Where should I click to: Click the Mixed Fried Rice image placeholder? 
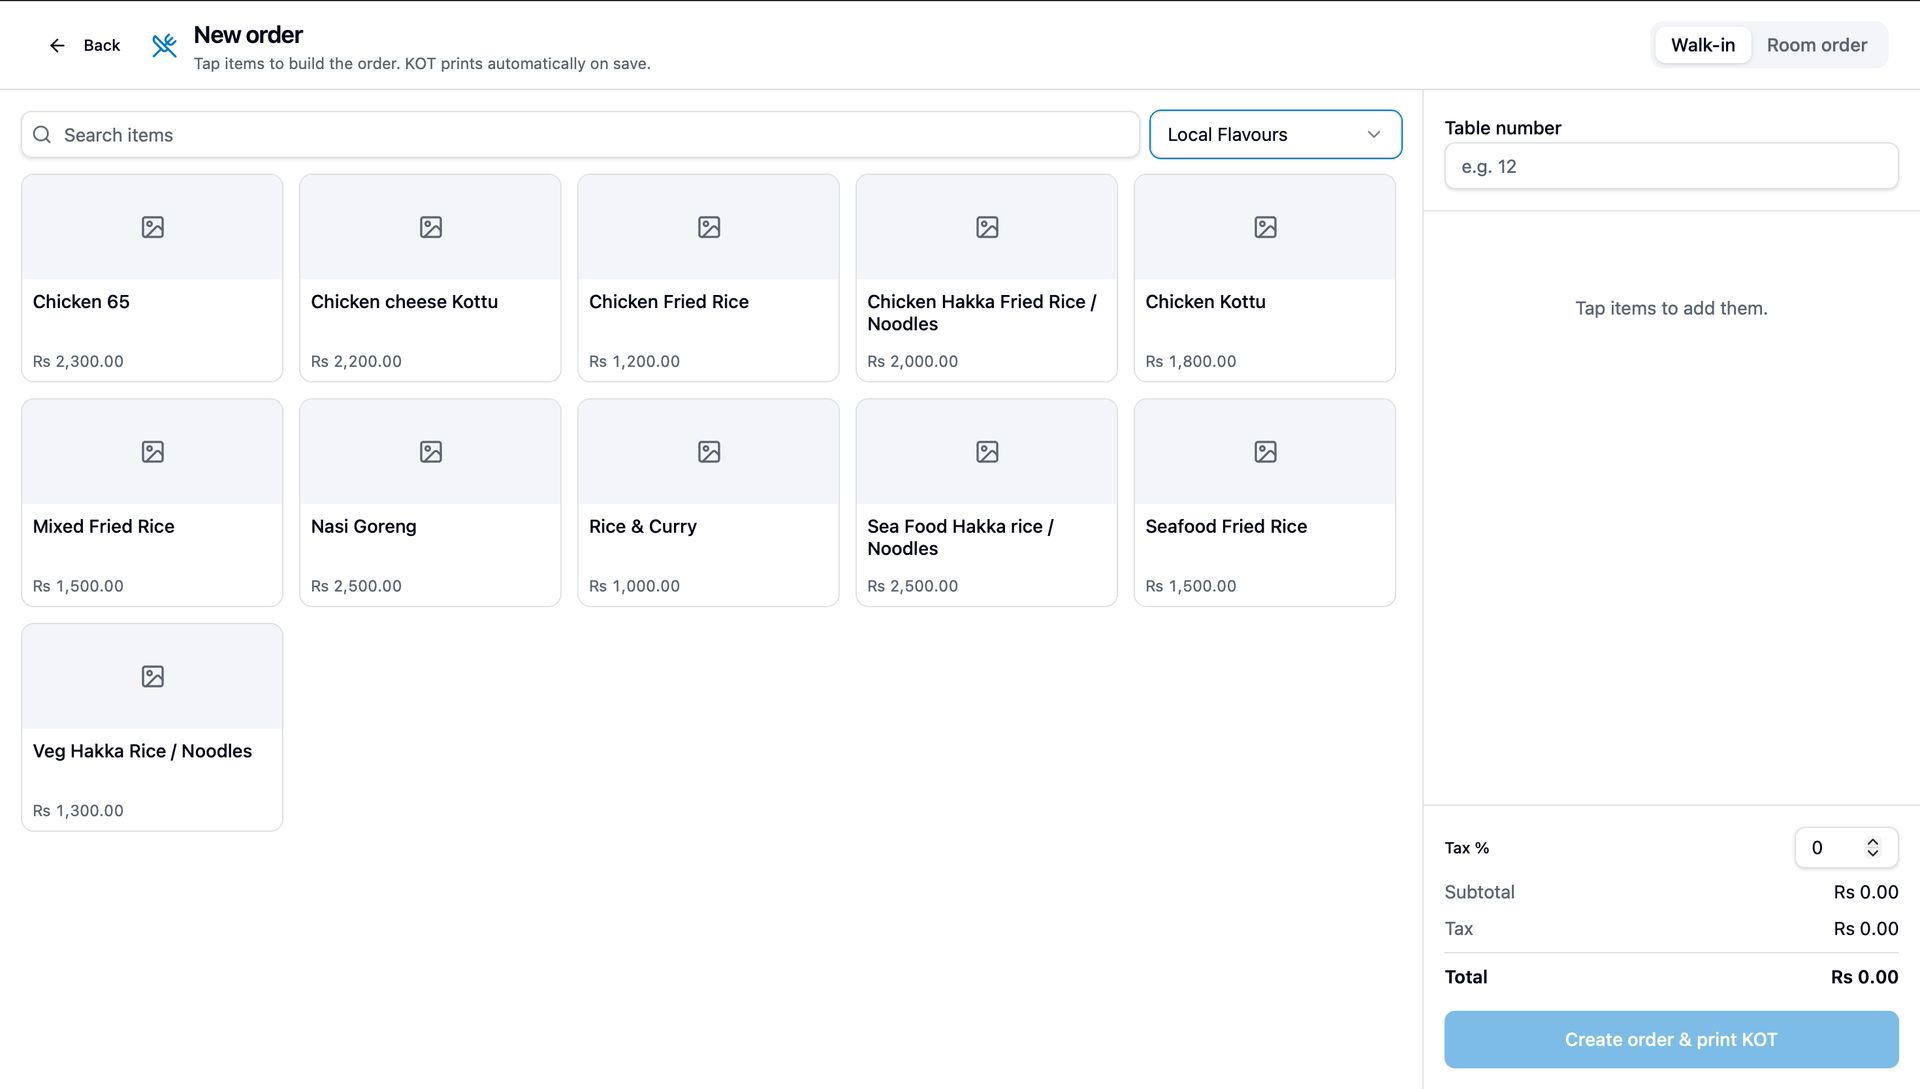click(x=152, y=452)
